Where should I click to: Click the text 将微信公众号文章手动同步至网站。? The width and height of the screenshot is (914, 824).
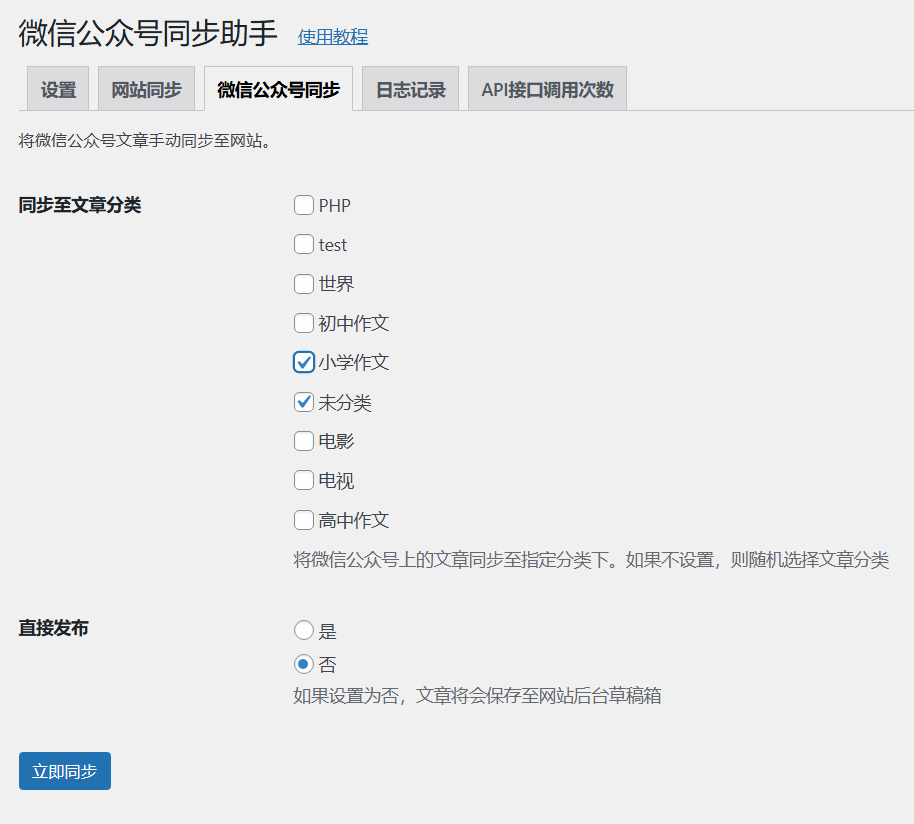point(146,141)
